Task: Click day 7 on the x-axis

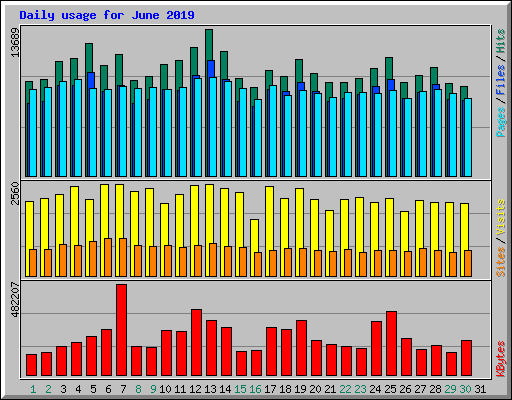Action: [123, 389]
